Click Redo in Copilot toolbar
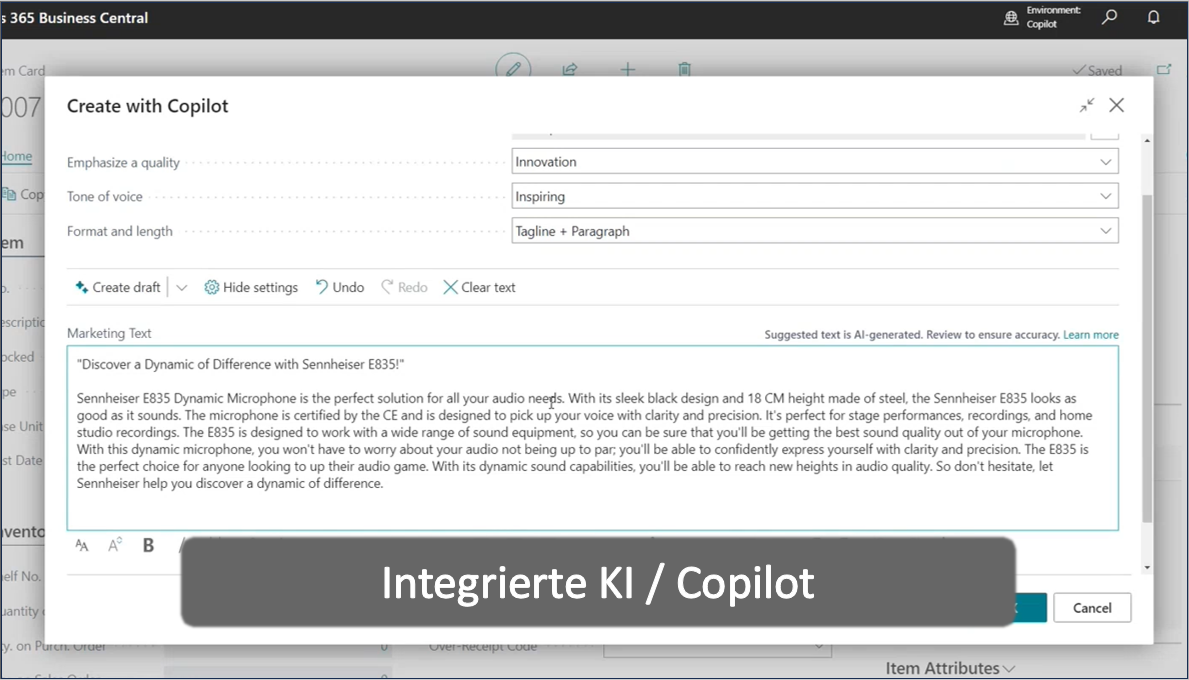 click(x=404, y=287)
